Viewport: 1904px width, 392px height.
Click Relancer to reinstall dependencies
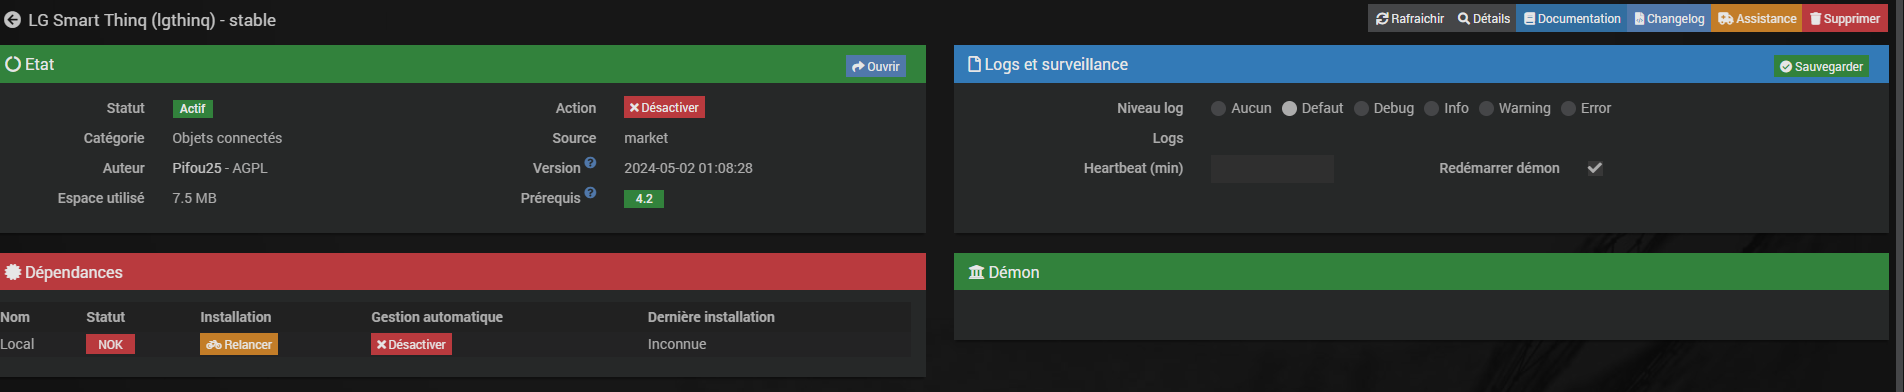click(239, 344)
